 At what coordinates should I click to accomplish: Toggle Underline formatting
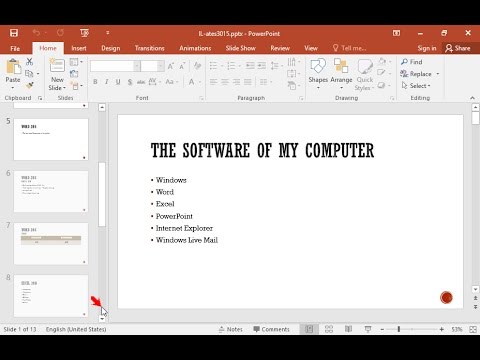118,82
